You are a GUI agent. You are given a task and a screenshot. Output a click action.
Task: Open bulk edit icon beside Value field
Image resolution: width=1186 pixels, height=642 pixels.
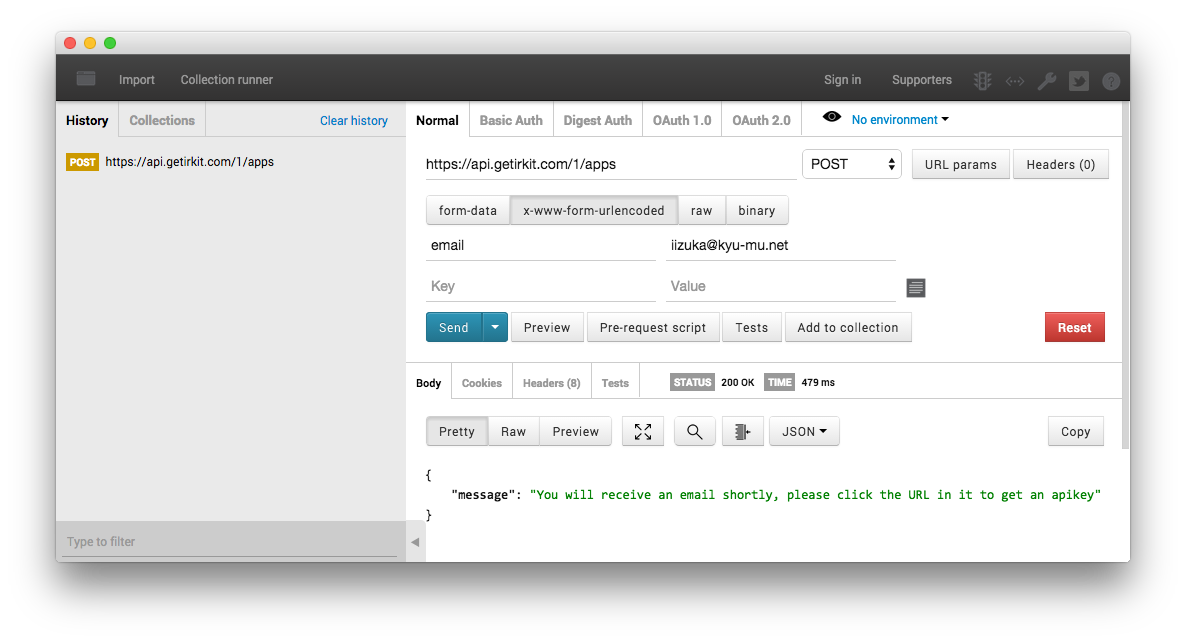(x=915, y=287)
